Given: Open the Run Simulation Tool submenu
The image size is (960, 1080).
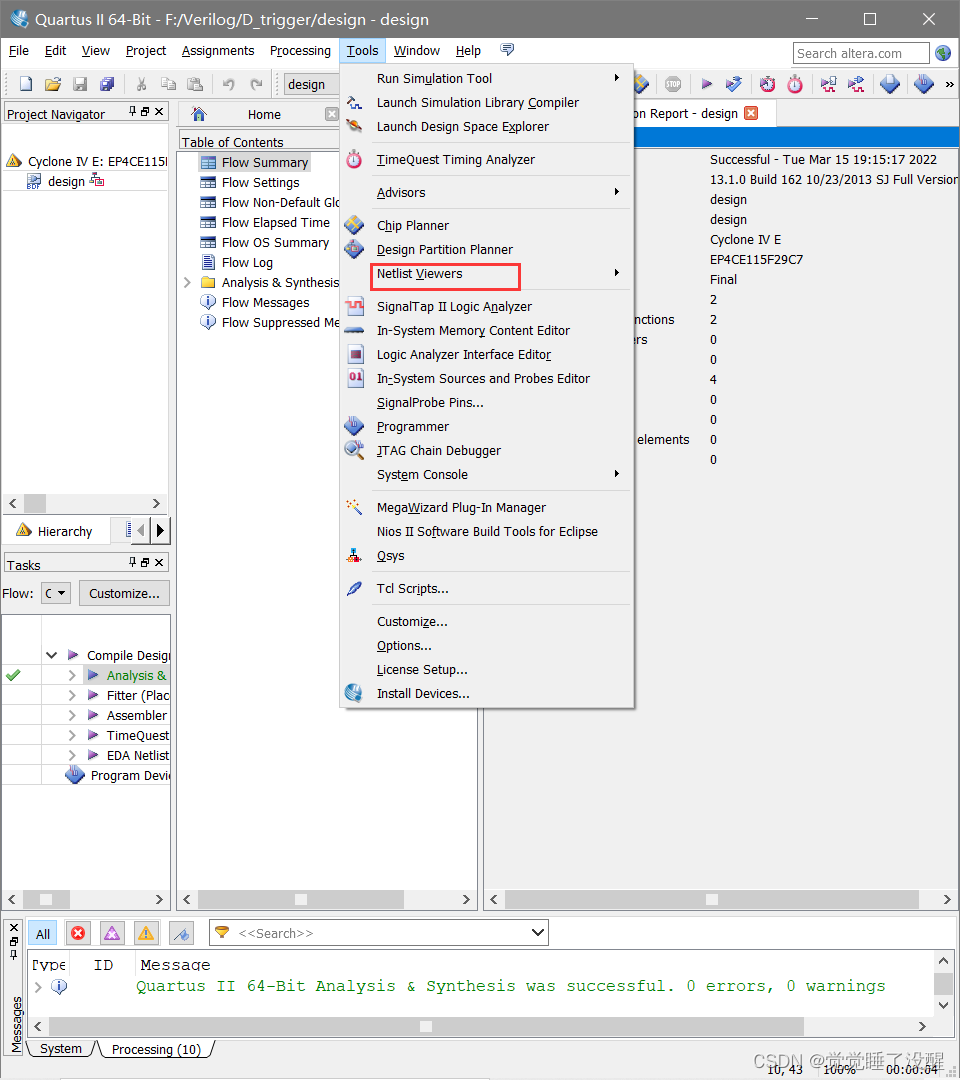Looking at the screenshot, I should click(x=487, y=79).
